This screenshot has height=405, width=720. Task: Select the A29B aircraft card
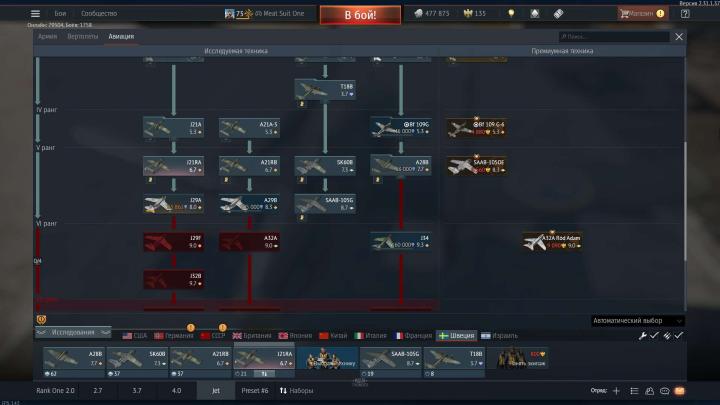pyautogui.click(x=249, y=204)
